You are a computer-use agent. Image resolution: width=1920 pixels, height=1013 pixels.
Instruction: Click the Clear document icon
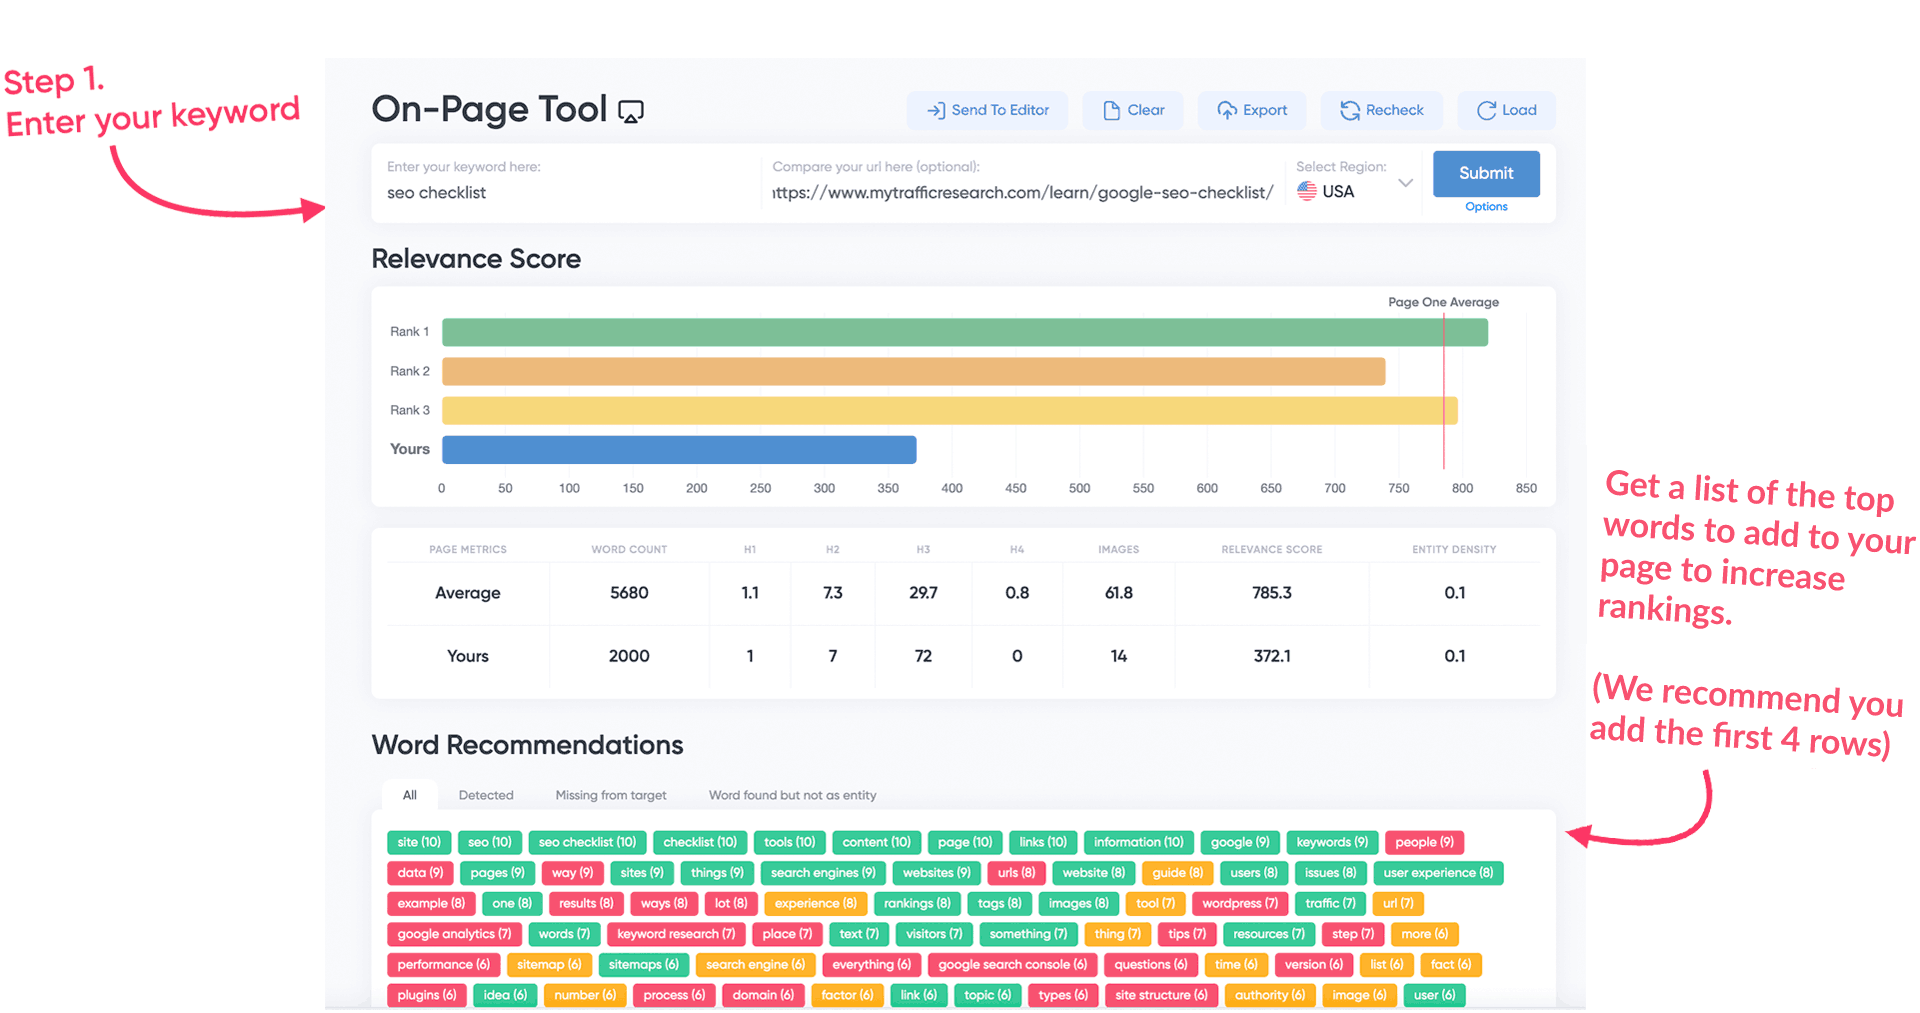(1111, 111)
